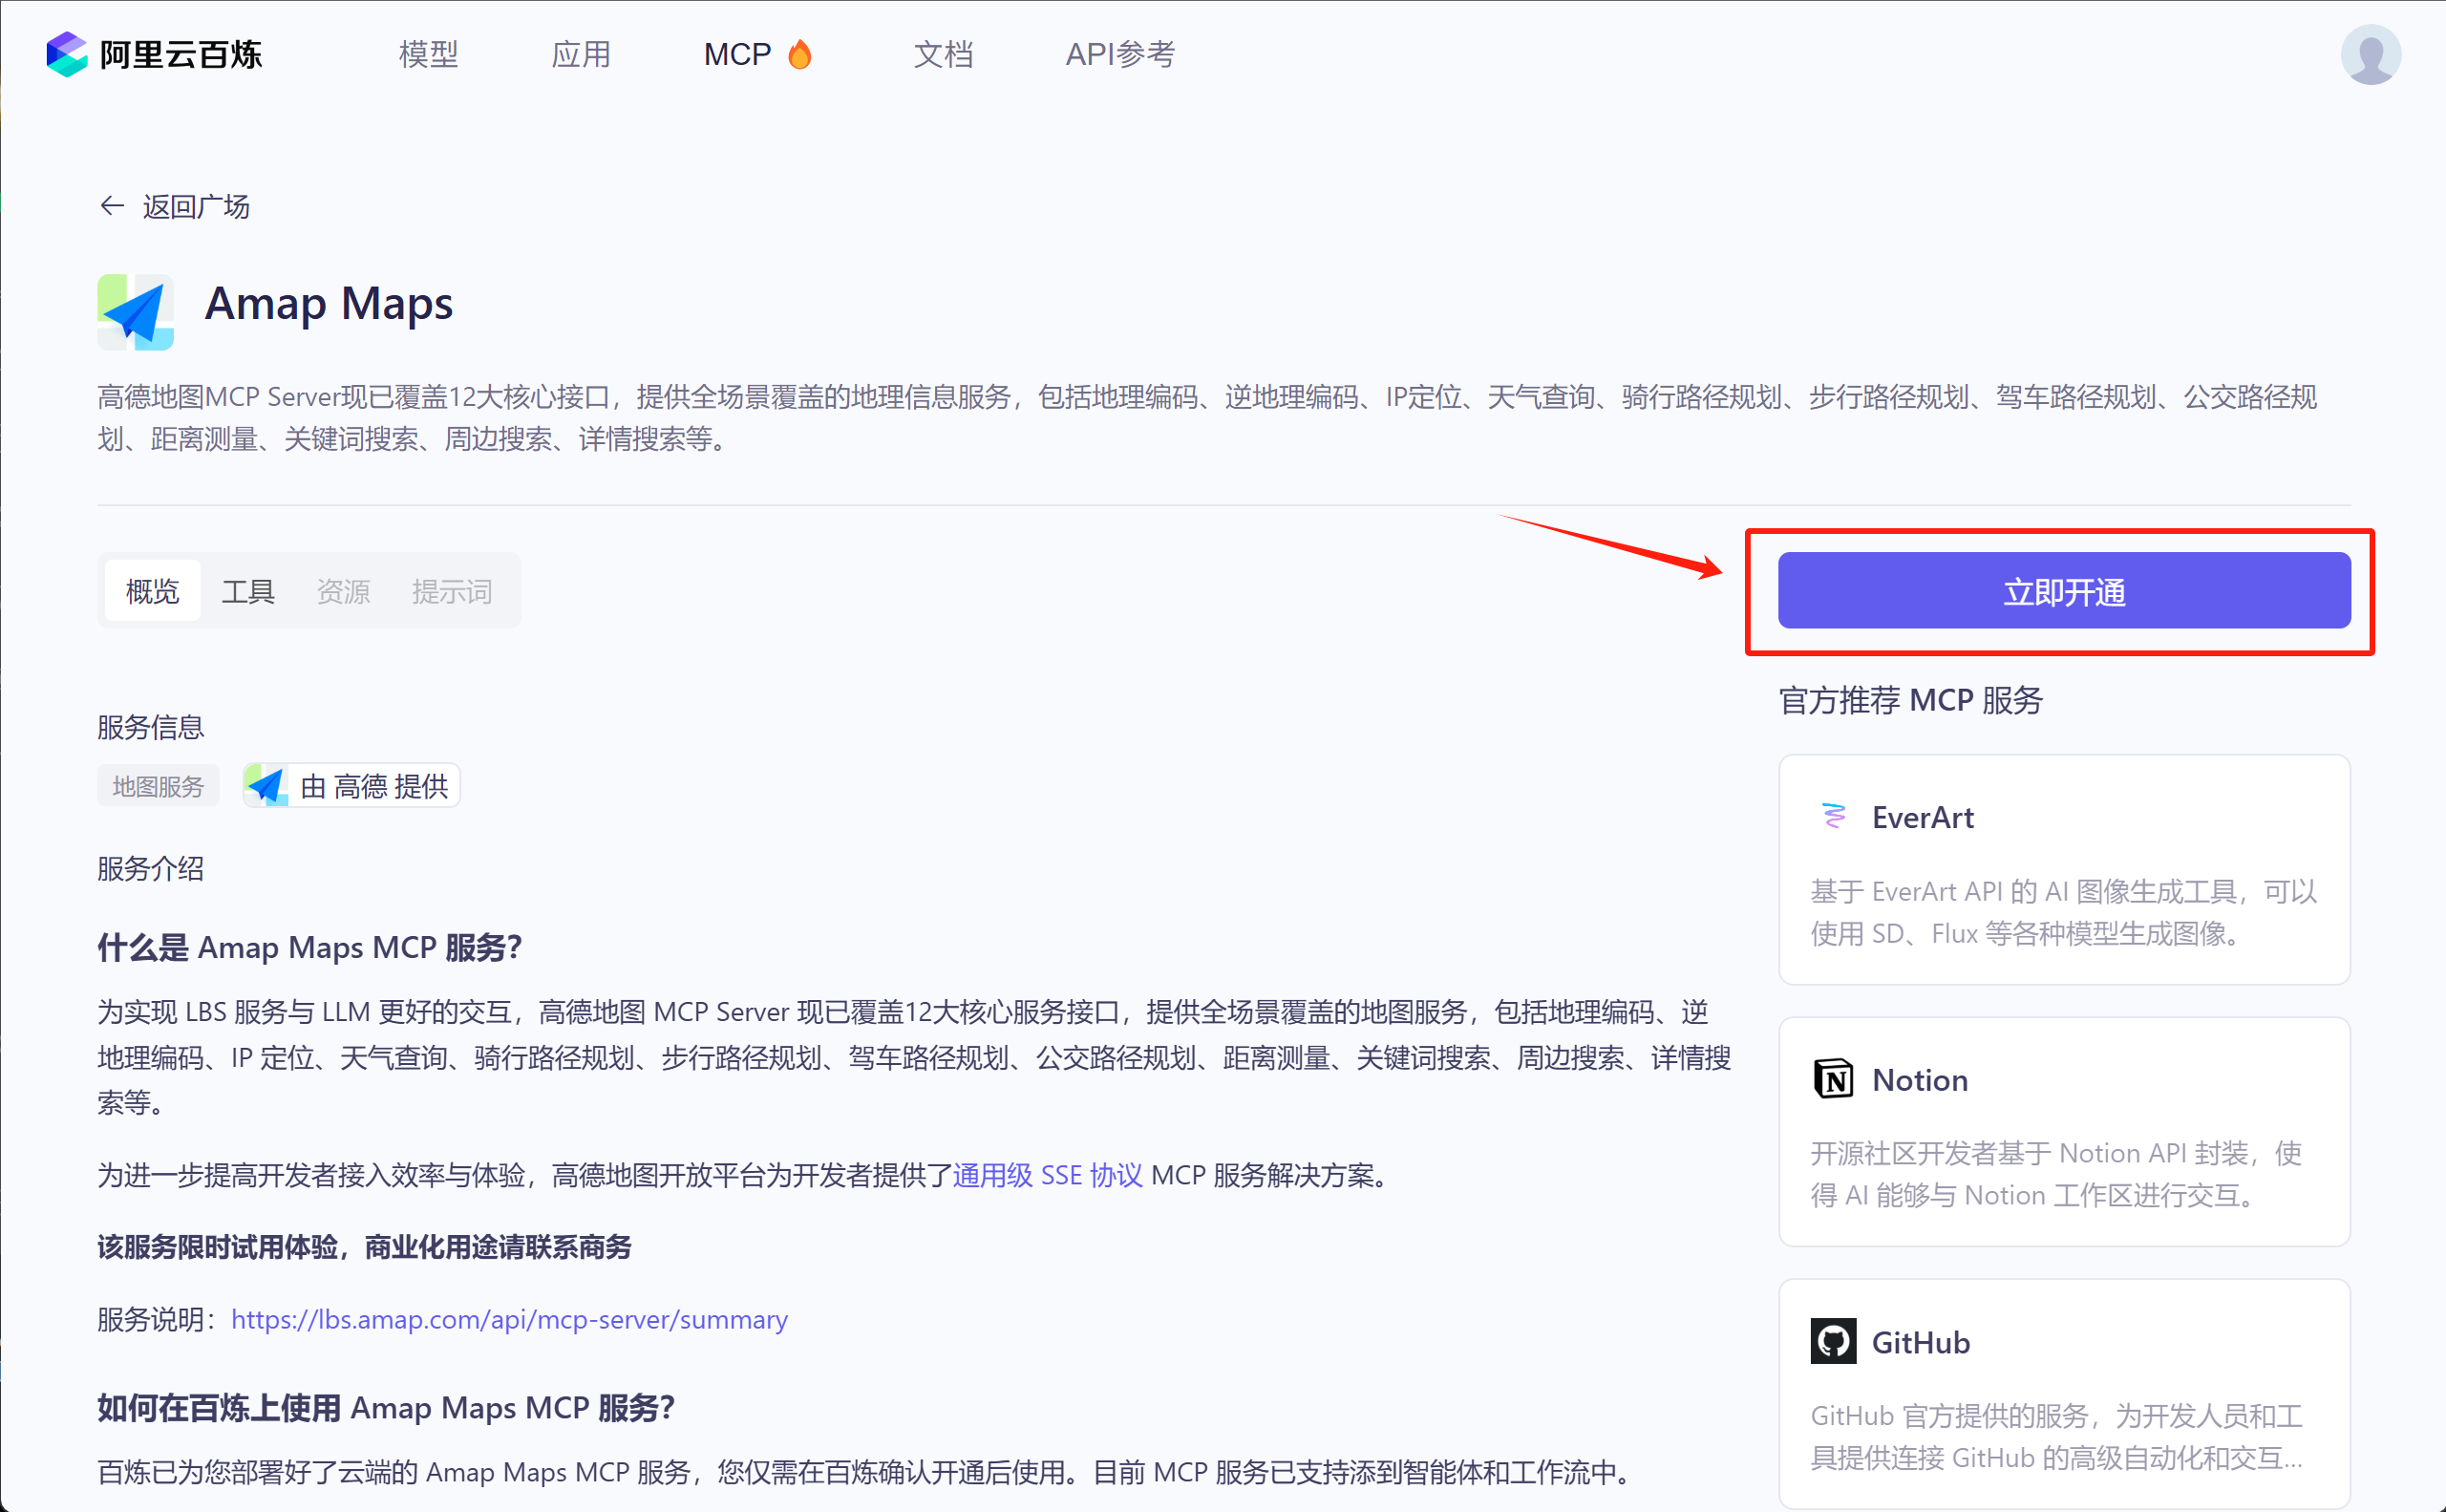Click the bold 该服务限时试用体验 notice text
The width and height of the screenshot is (2446, 1512).
[364, 1247]
